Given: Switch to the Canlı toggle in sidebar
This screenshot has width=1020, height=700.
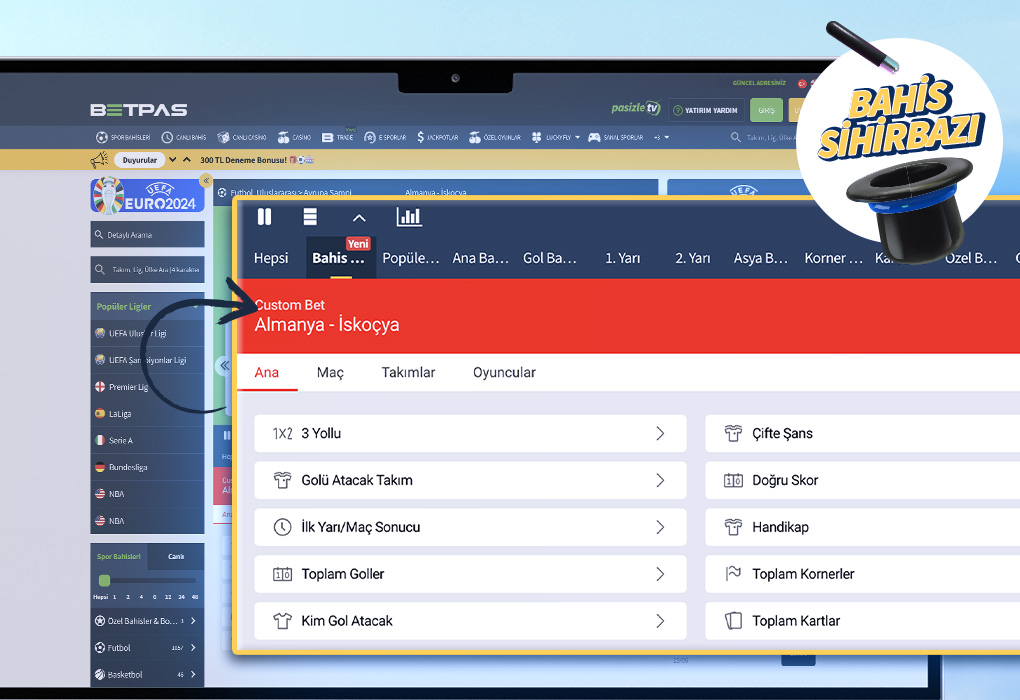Looking at the screenshot, I should pos(175,556).
